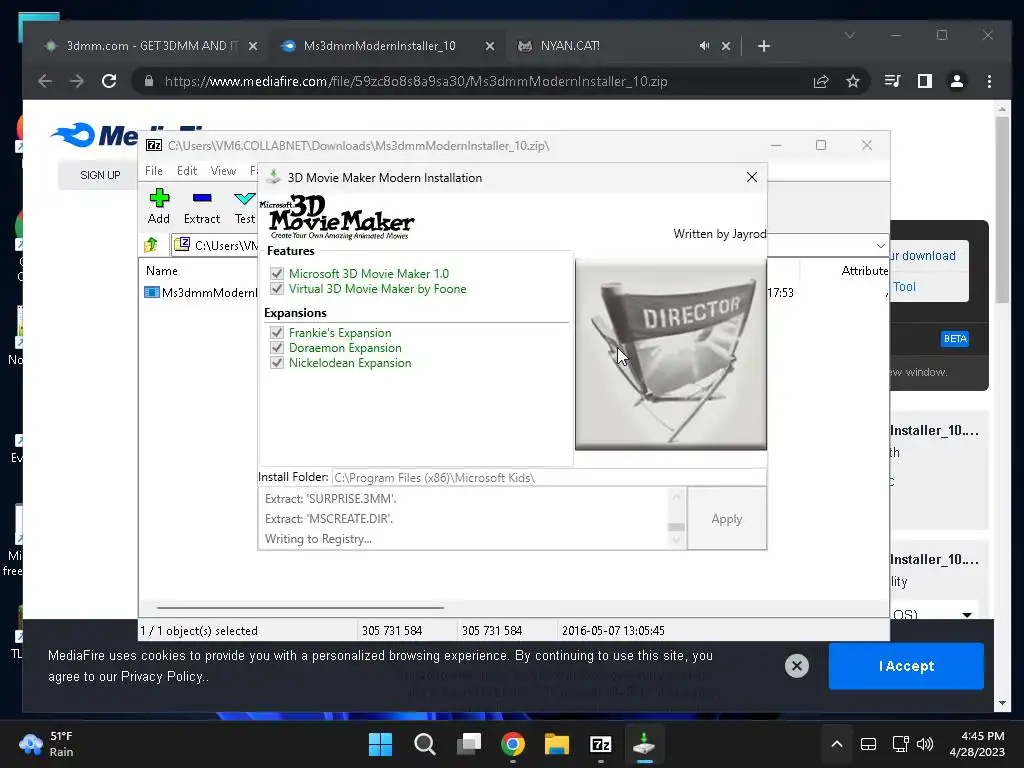Screen dimensions: 1024x768
Task: Open the volume control in system tray
Action: click(x=925, y=744)
